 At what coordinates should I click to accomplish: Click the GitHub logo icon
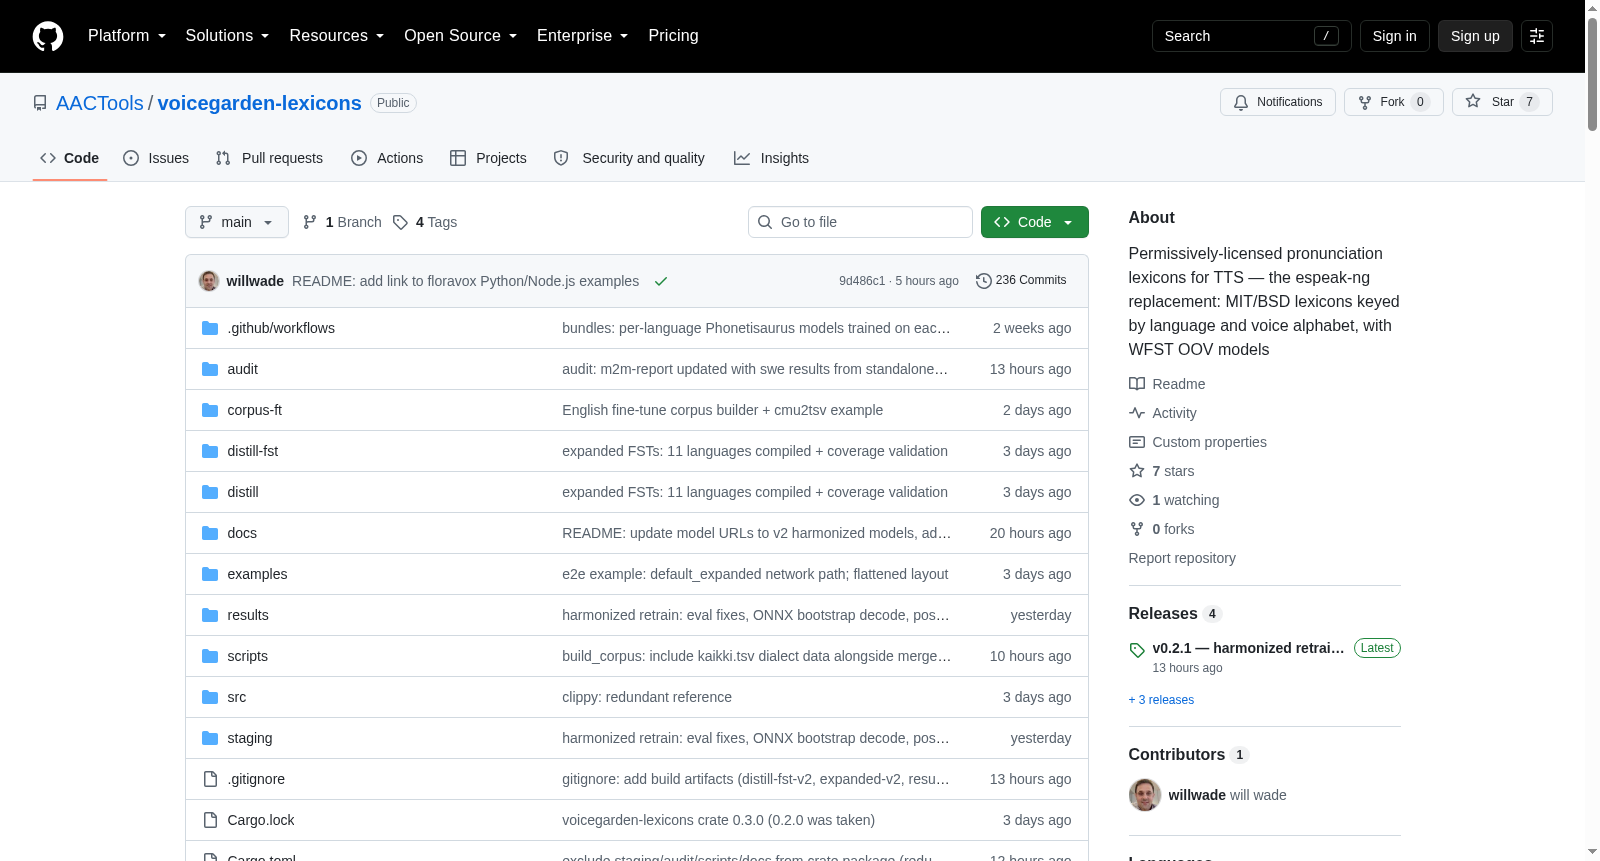tap(48, 36)
